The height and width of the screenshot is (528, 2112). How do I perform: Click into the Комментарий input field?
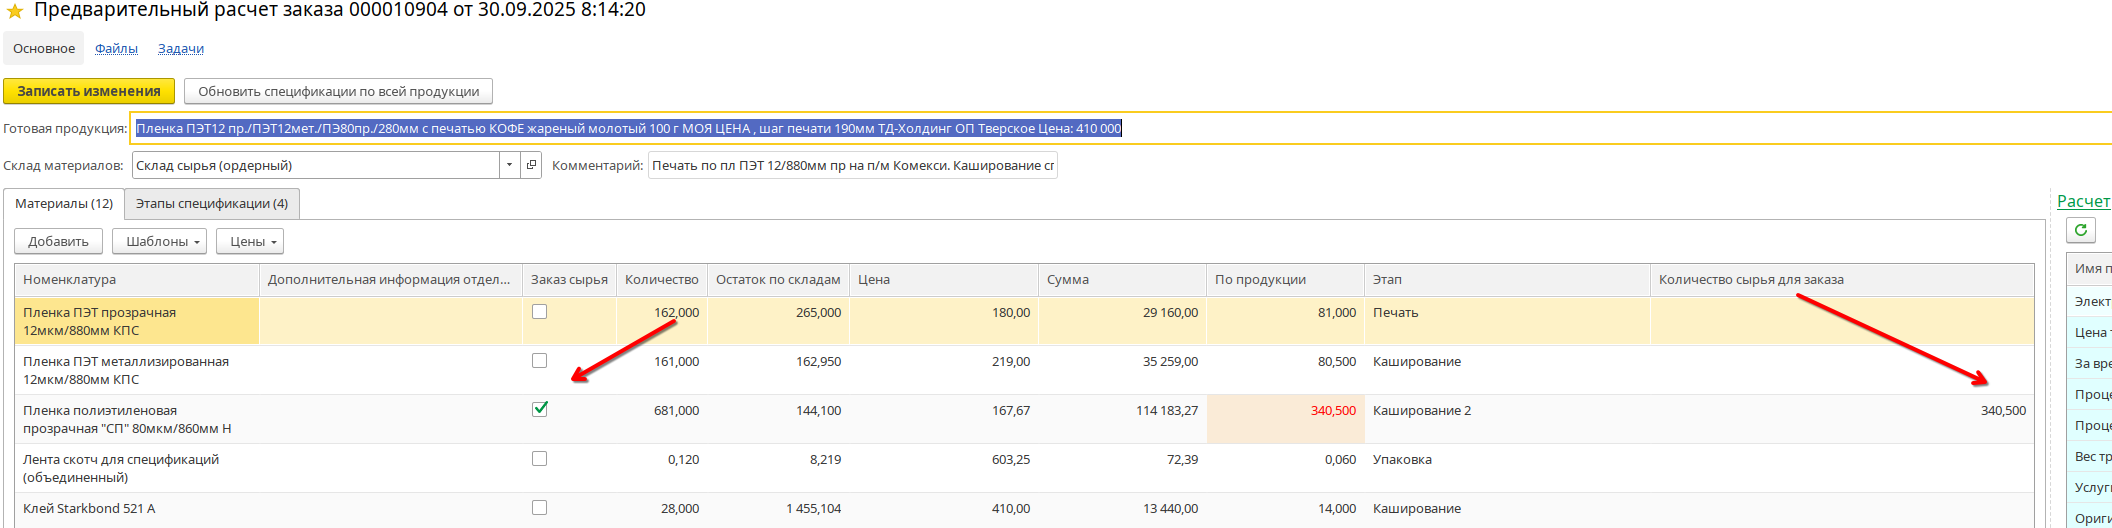point(852,165)
